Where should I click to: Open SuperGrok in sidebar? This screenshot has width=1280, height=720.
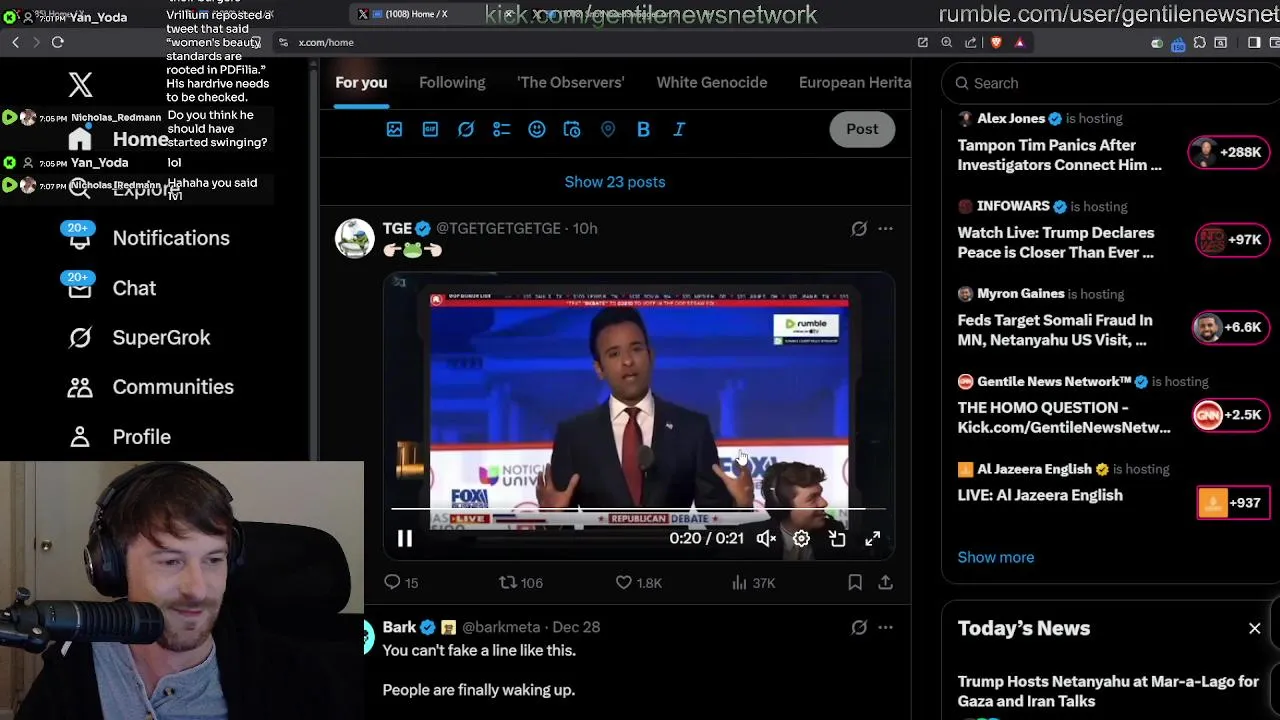[x=138, y=338]
